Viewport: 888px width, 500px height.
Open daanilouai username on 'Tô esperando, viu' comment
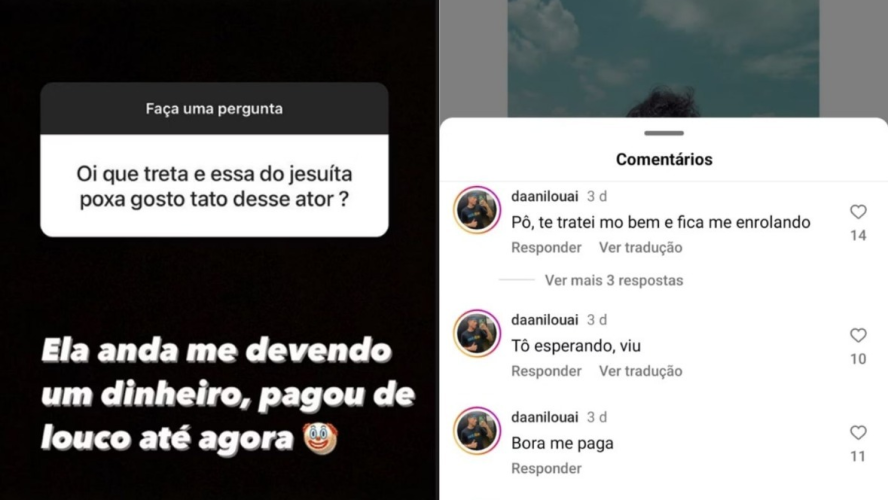544,320
